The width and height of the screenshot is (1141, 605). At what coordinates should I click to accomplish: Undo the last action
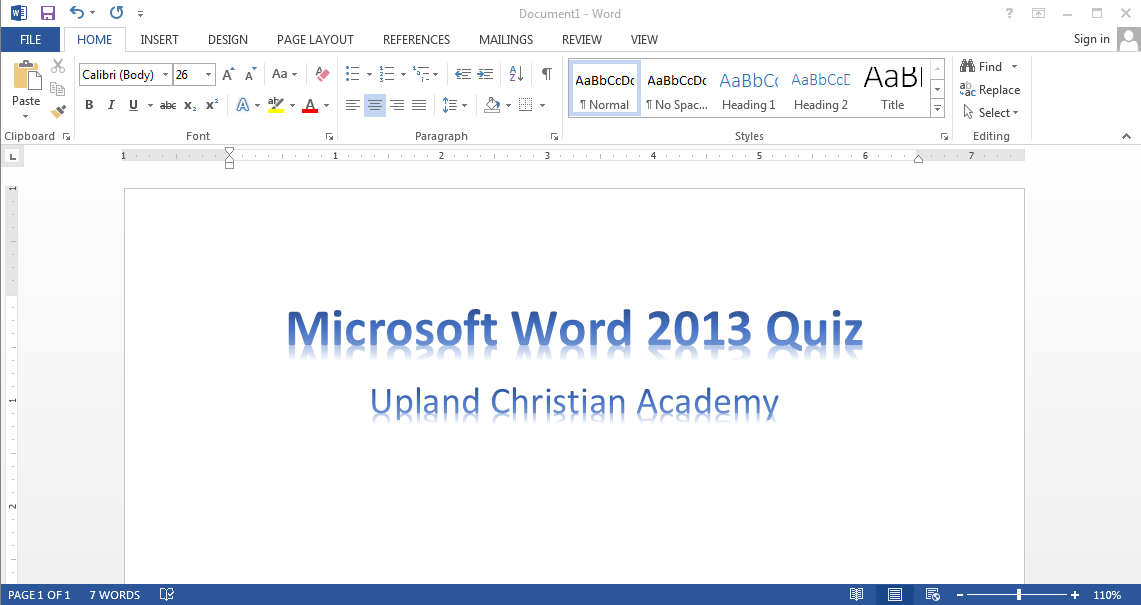click(x=76, y=12)
